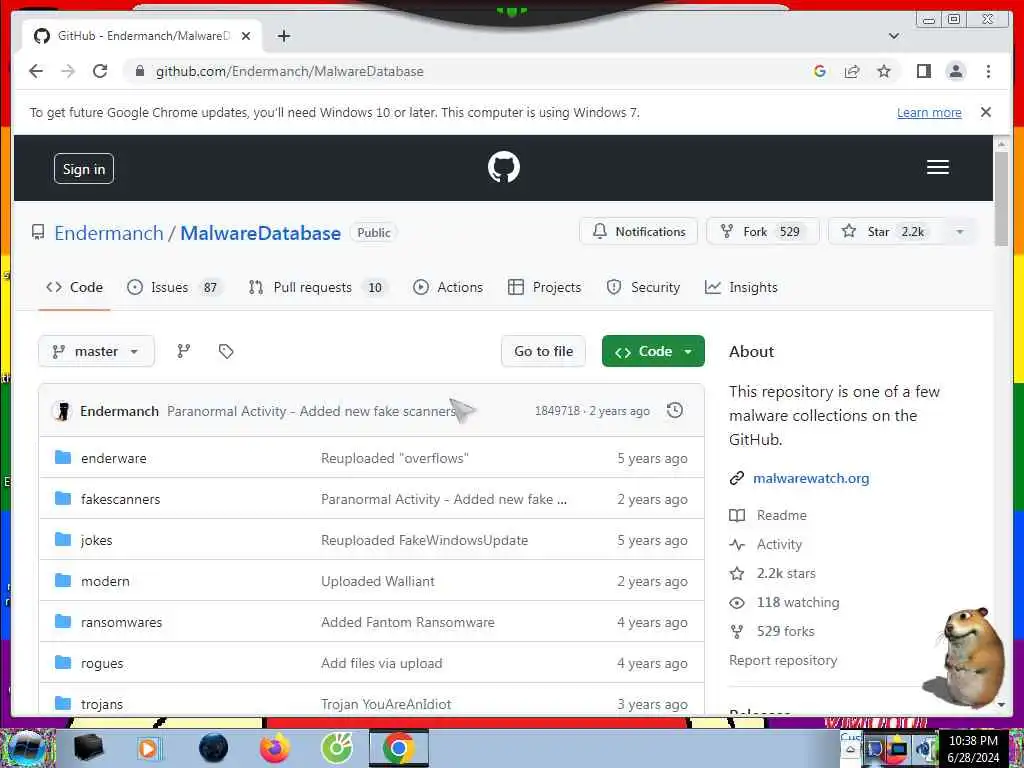The width and height of the screenshot is (1024, 768).
Task: Open the green Code dropdown
Action: coord(653,351)
